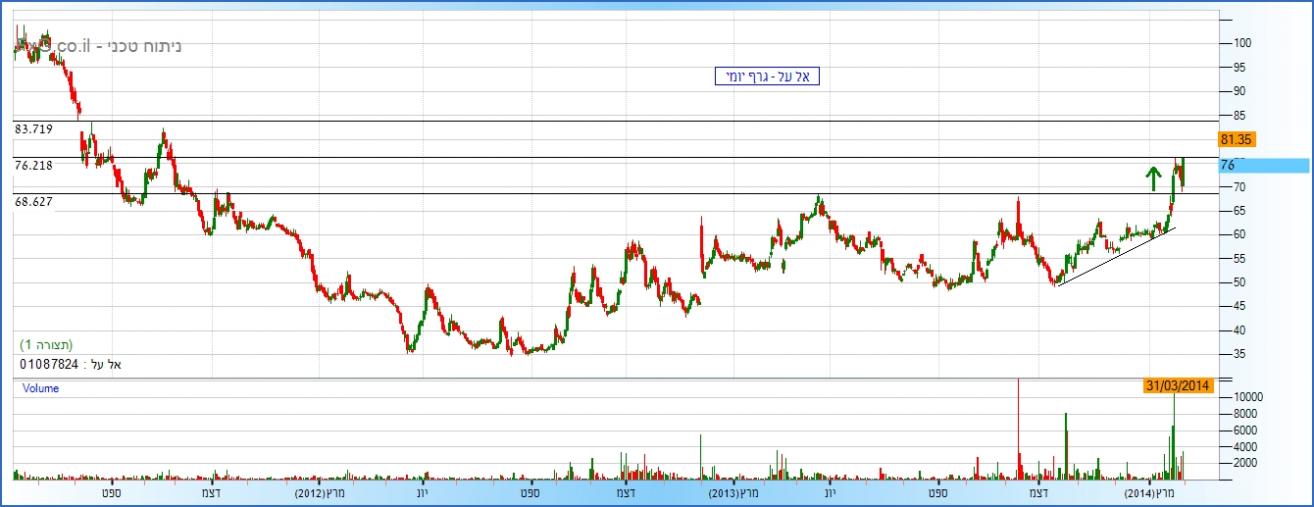Screen dimensions: 1314x507
Task: Click the blue highlighted 76 price marker
Action: (x=1263, y=166)
